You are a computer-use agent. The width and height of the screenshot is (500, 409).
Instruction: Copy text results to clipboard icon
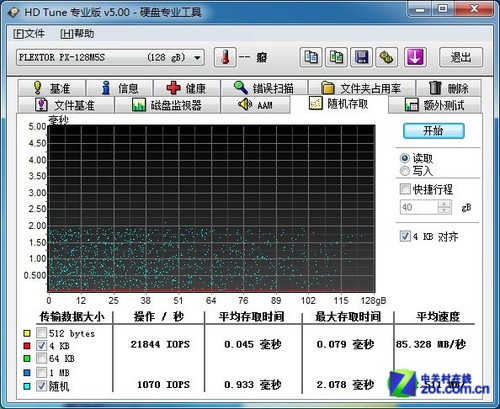[x=311, y=57]
